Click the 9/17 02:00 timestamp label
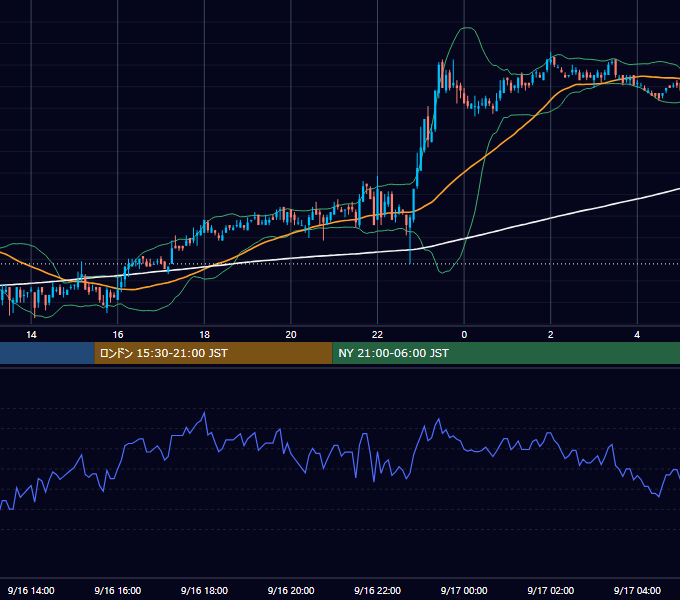The image size is (680, 600). [550, 590]
